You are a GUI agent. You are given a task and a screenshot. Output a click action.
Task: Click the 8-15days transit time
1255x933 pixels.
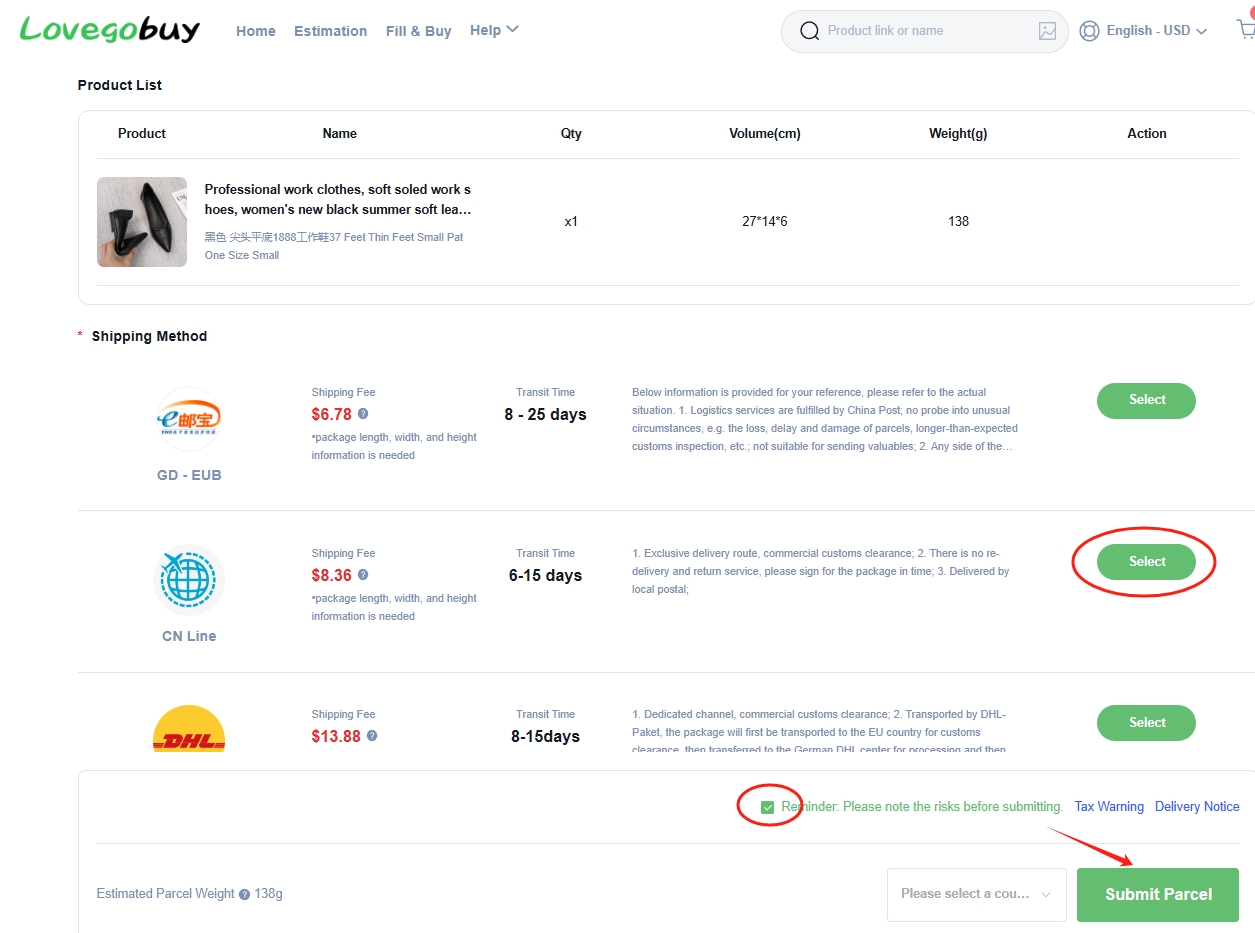546,736
